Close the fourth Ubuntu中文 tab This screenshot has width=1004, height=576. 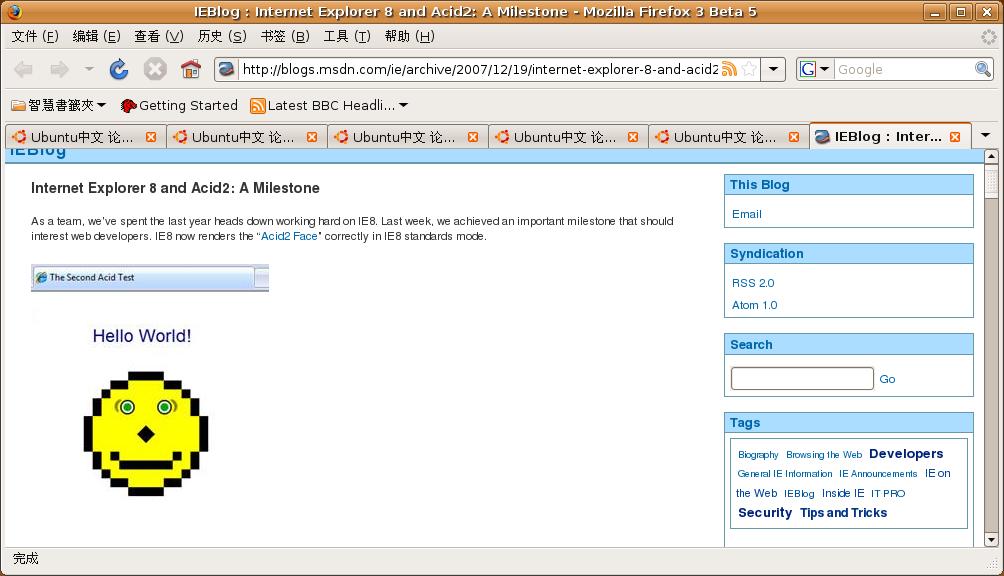coord(633,137)
